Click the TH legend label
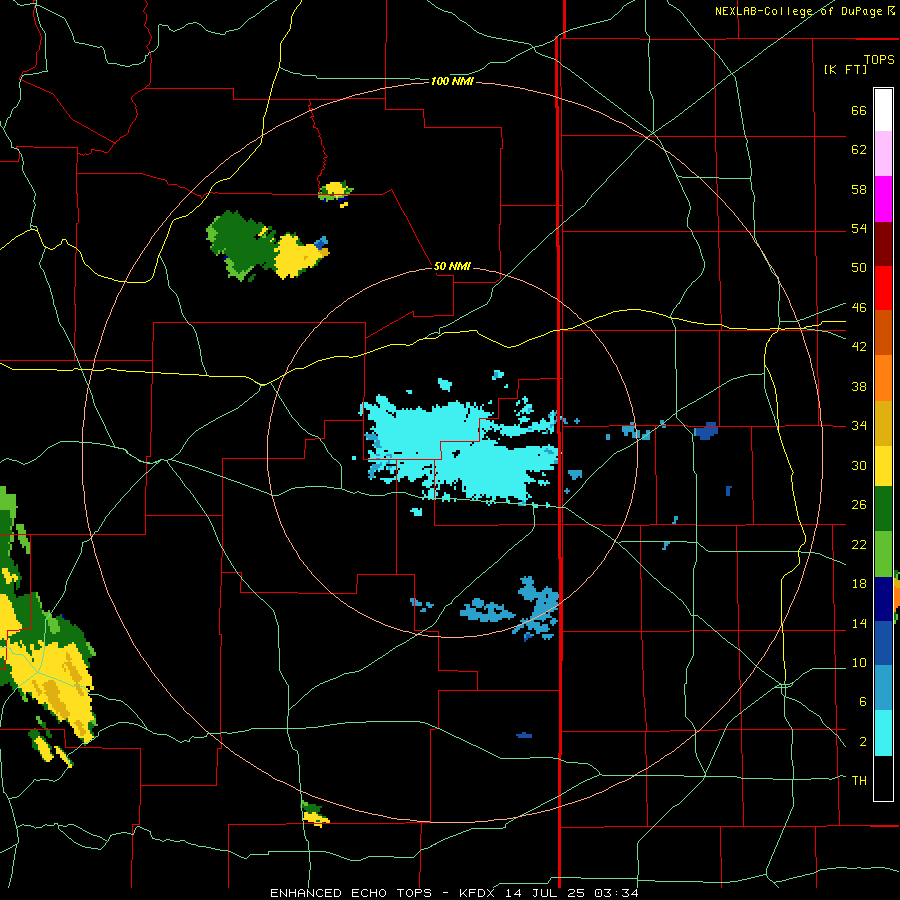900x900 pixels. [859, 781]
